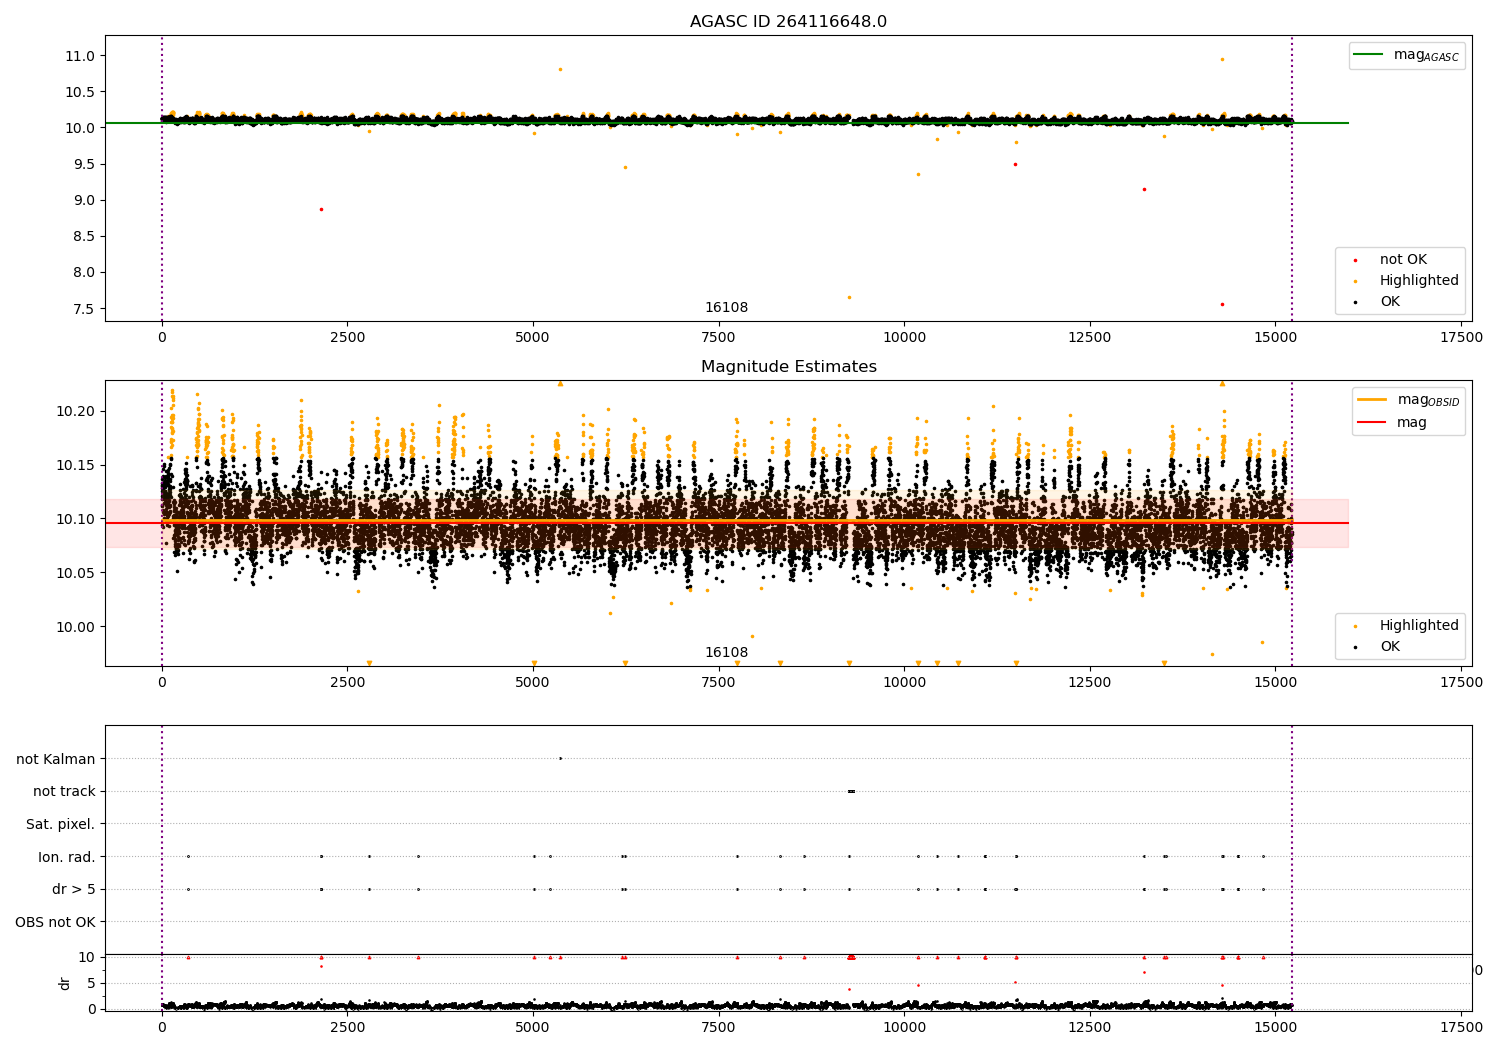Click the black marker on 'not track' row
Screen dimensions: 1500x1050
[851, 791]
